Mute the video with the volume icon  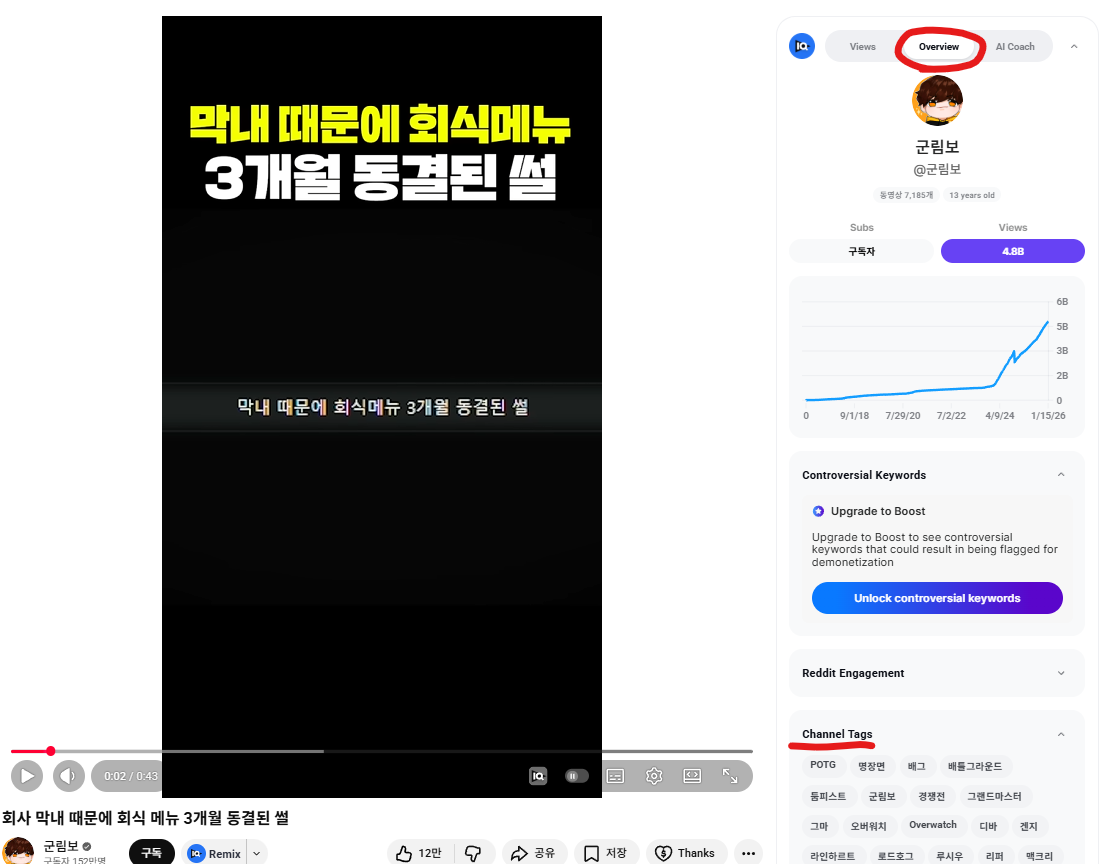pyautogui.click(x=68, y=776)
